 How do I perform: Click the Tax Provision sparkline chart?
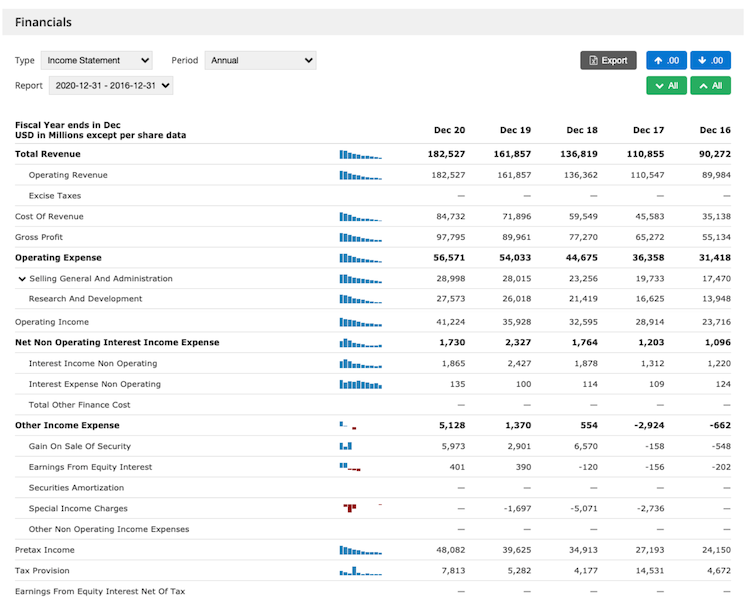(361, 571)
